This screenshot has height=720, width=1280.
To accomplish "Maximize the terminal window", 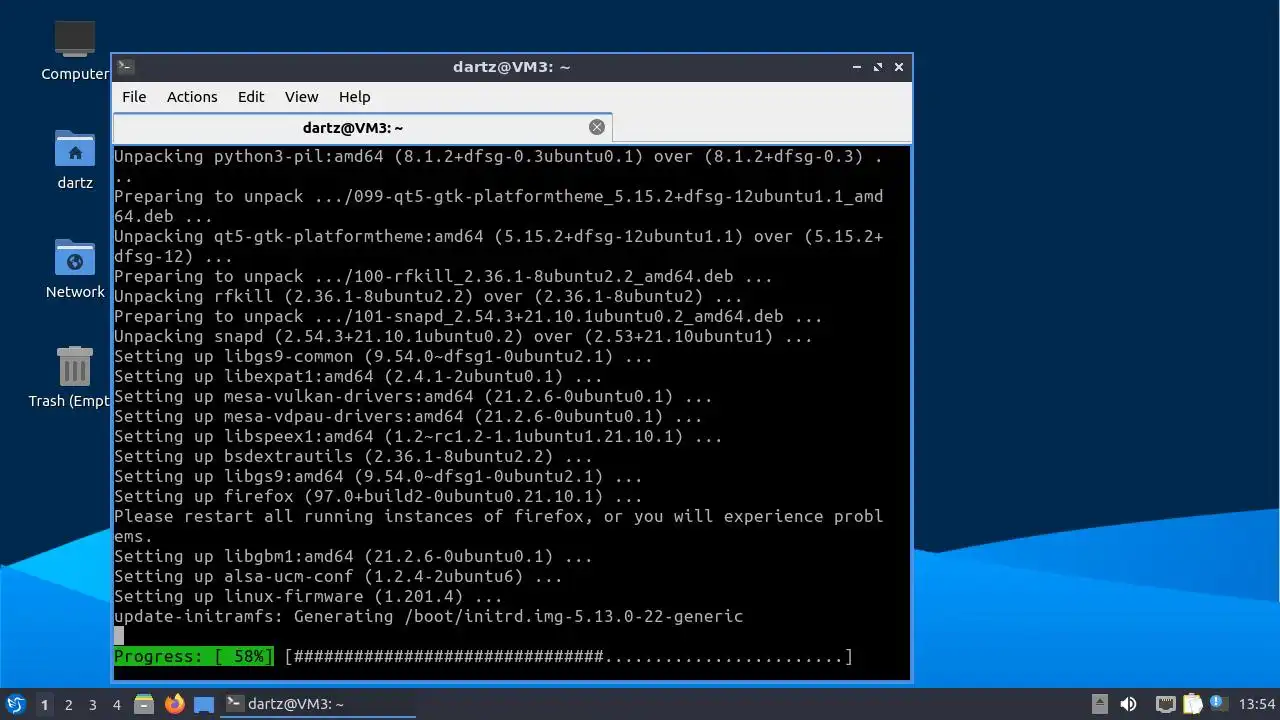I will click(x=878, y=67).
